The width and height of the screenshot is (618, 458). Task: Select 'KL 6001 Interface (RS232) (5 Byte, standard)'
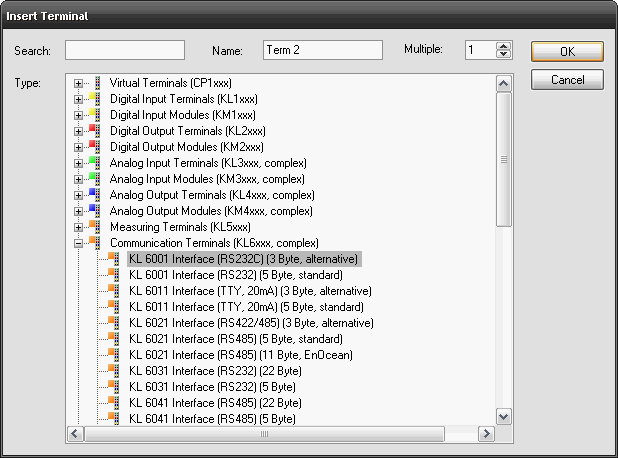pyautogui.click(x=236, y=275)
